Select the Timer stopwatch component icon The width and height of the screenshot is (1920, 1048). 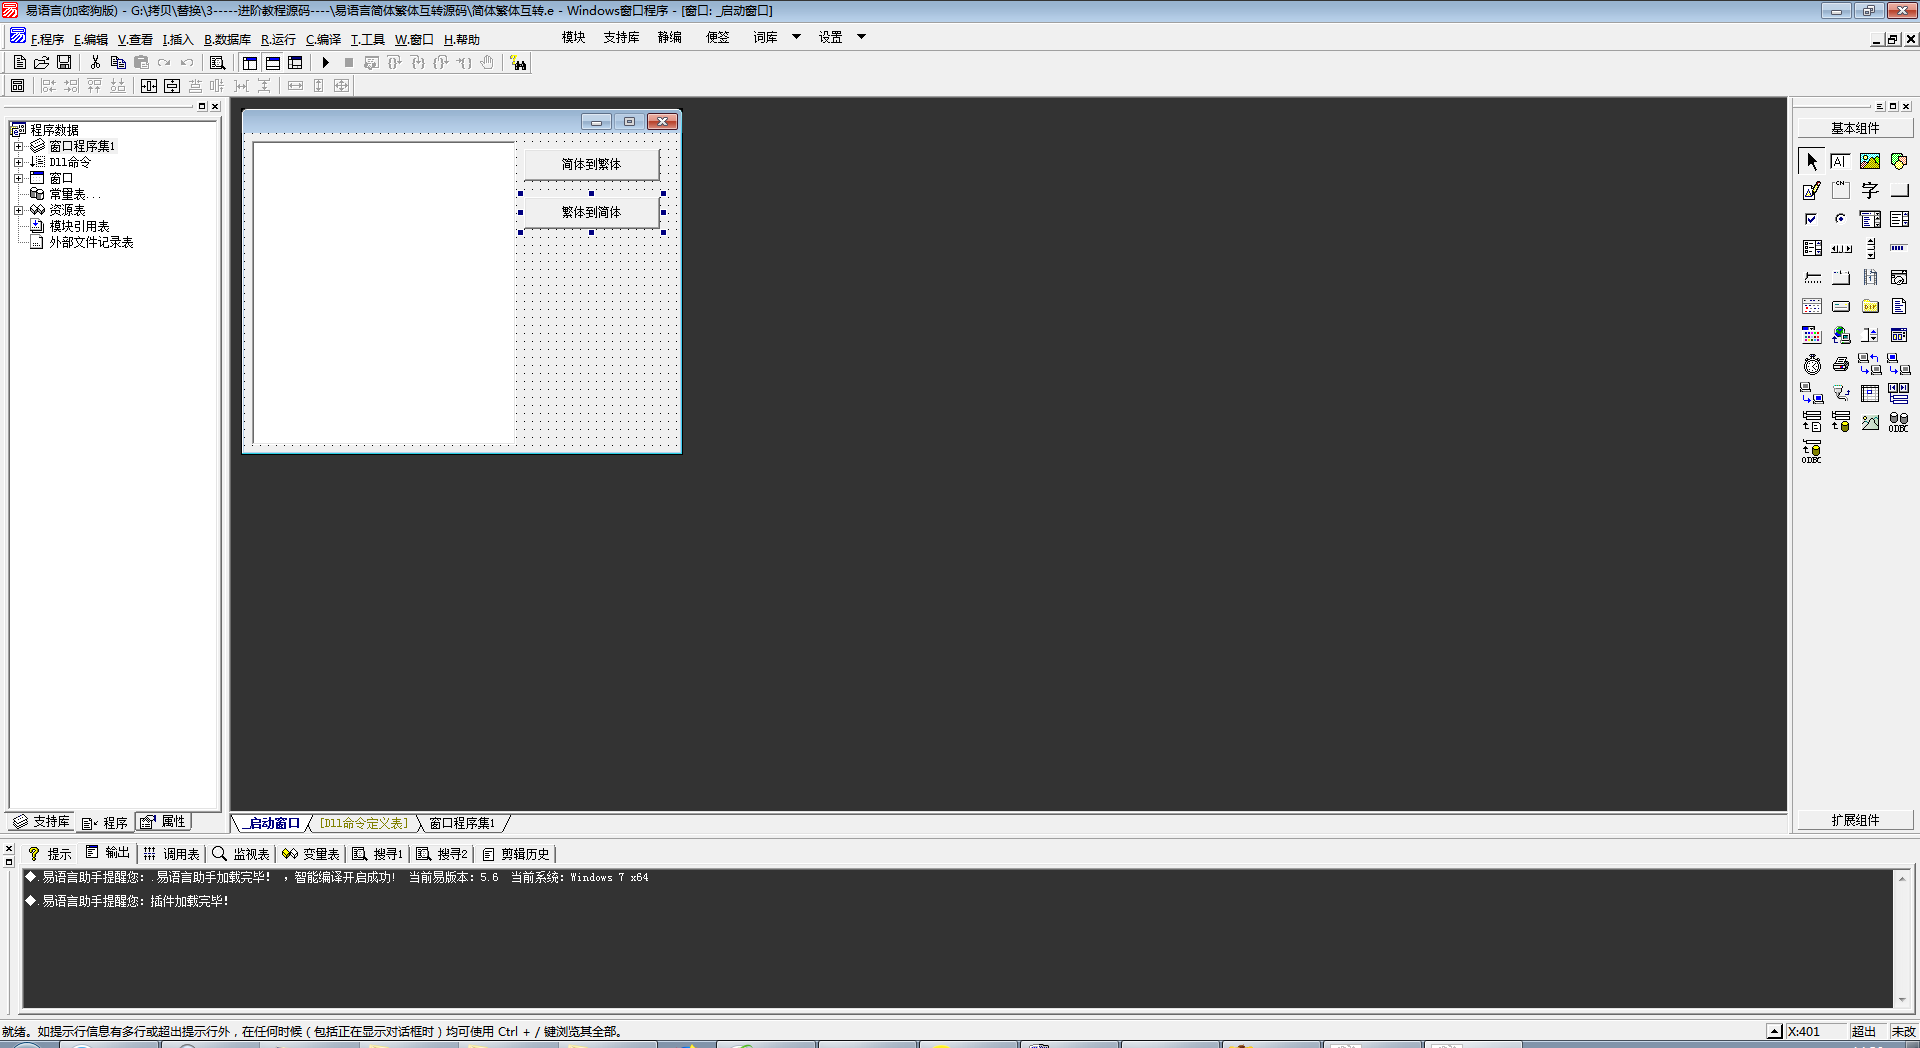(1811, 364)
